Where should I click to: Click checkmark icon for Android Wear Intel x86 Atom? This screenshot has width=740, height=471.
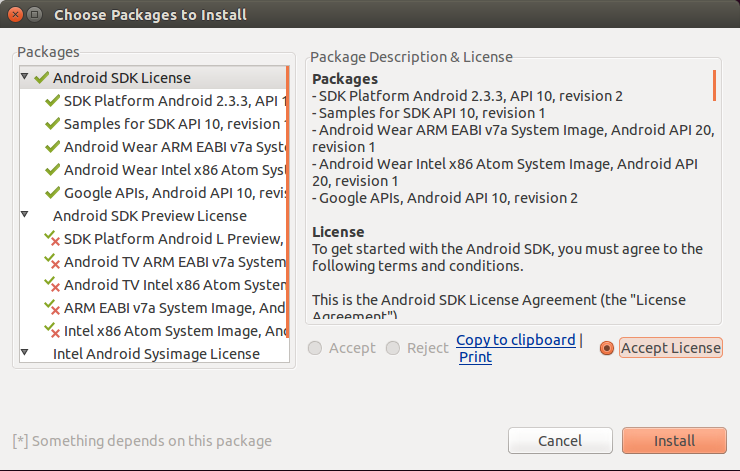click(52, 169)
